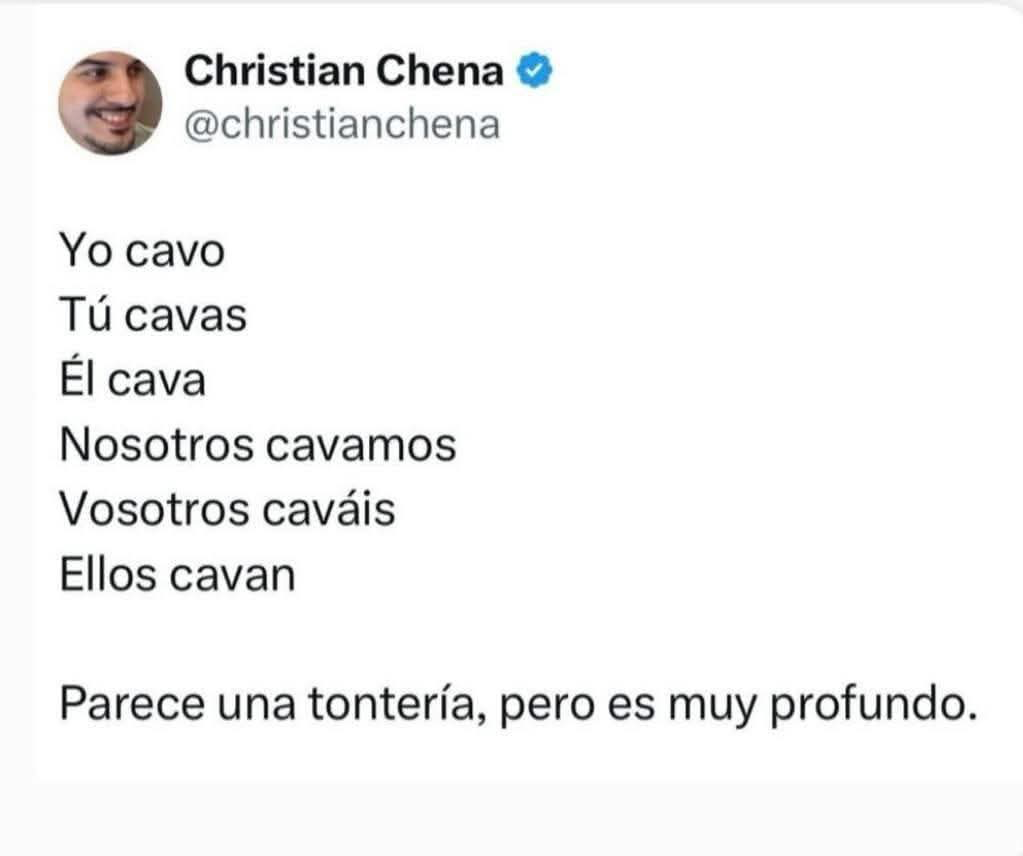Click the line "Yo cavo"
This screenshot has height=856, width=1023.
click(142, 250)
